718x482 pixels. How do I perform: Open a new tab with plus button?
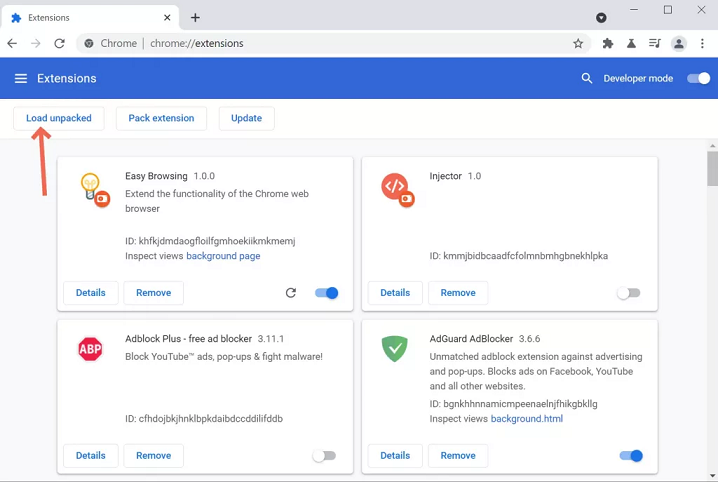tap(195, 18)
